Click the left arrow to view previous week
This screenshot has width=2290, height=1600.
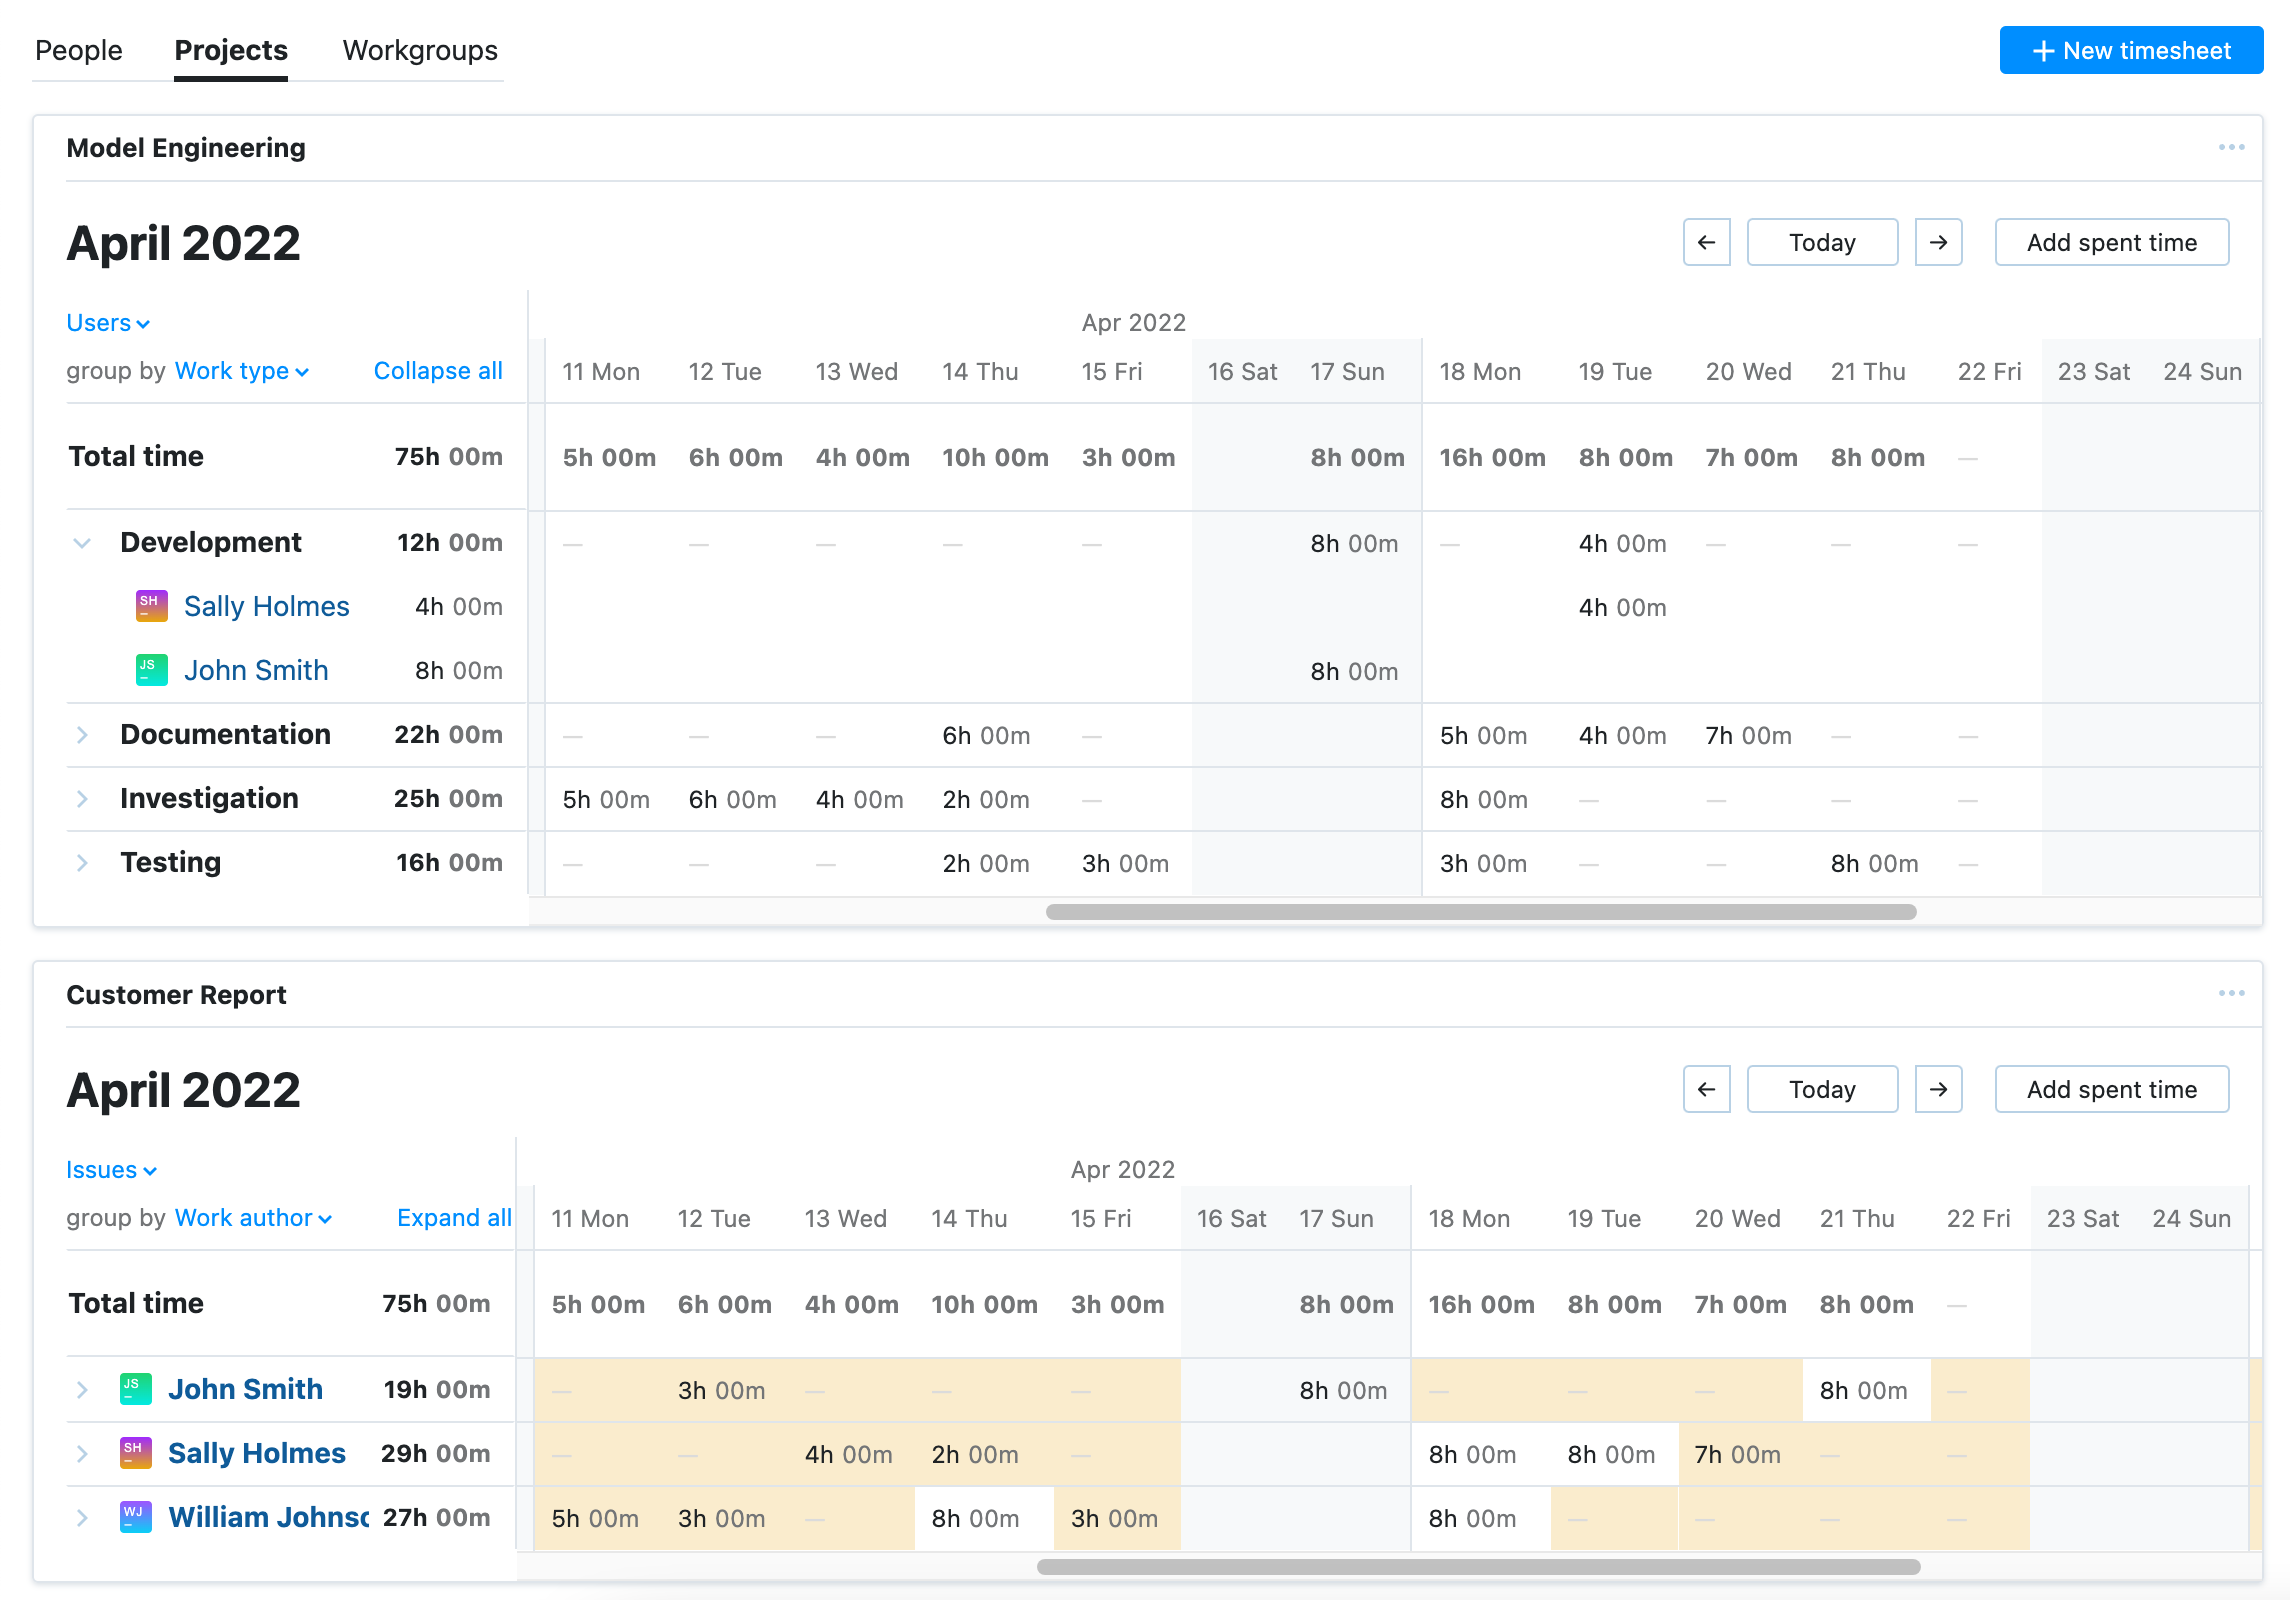tap(1706, 241)
